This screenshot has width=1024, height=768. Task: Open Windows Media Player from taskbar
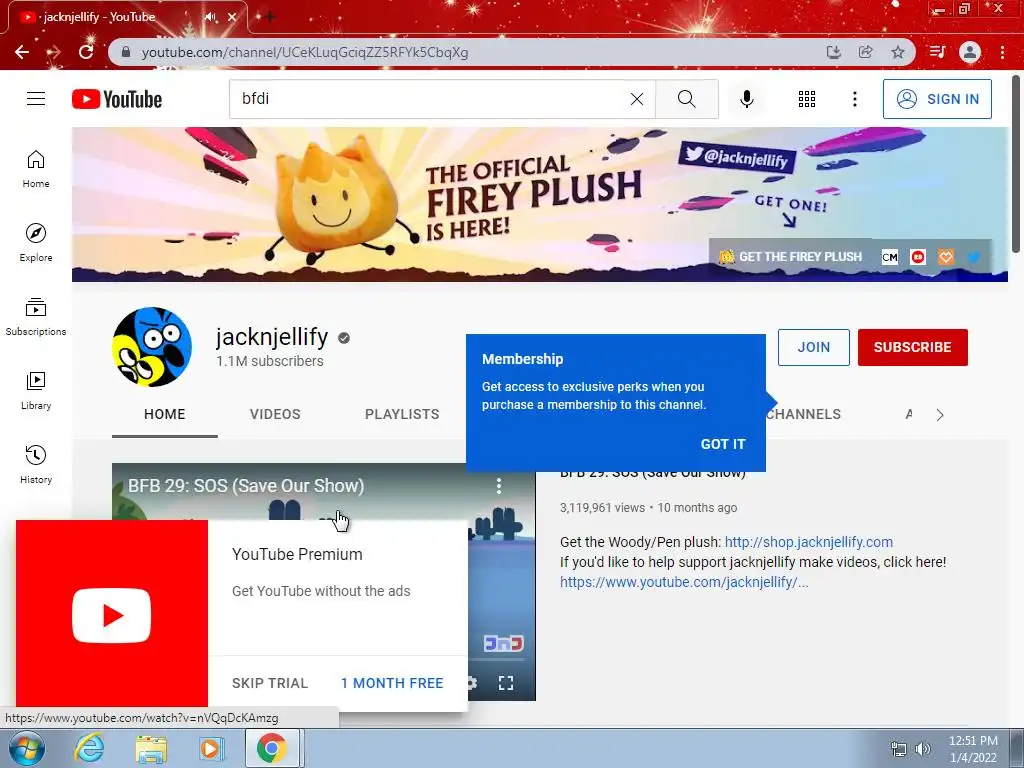click(212, 748)
